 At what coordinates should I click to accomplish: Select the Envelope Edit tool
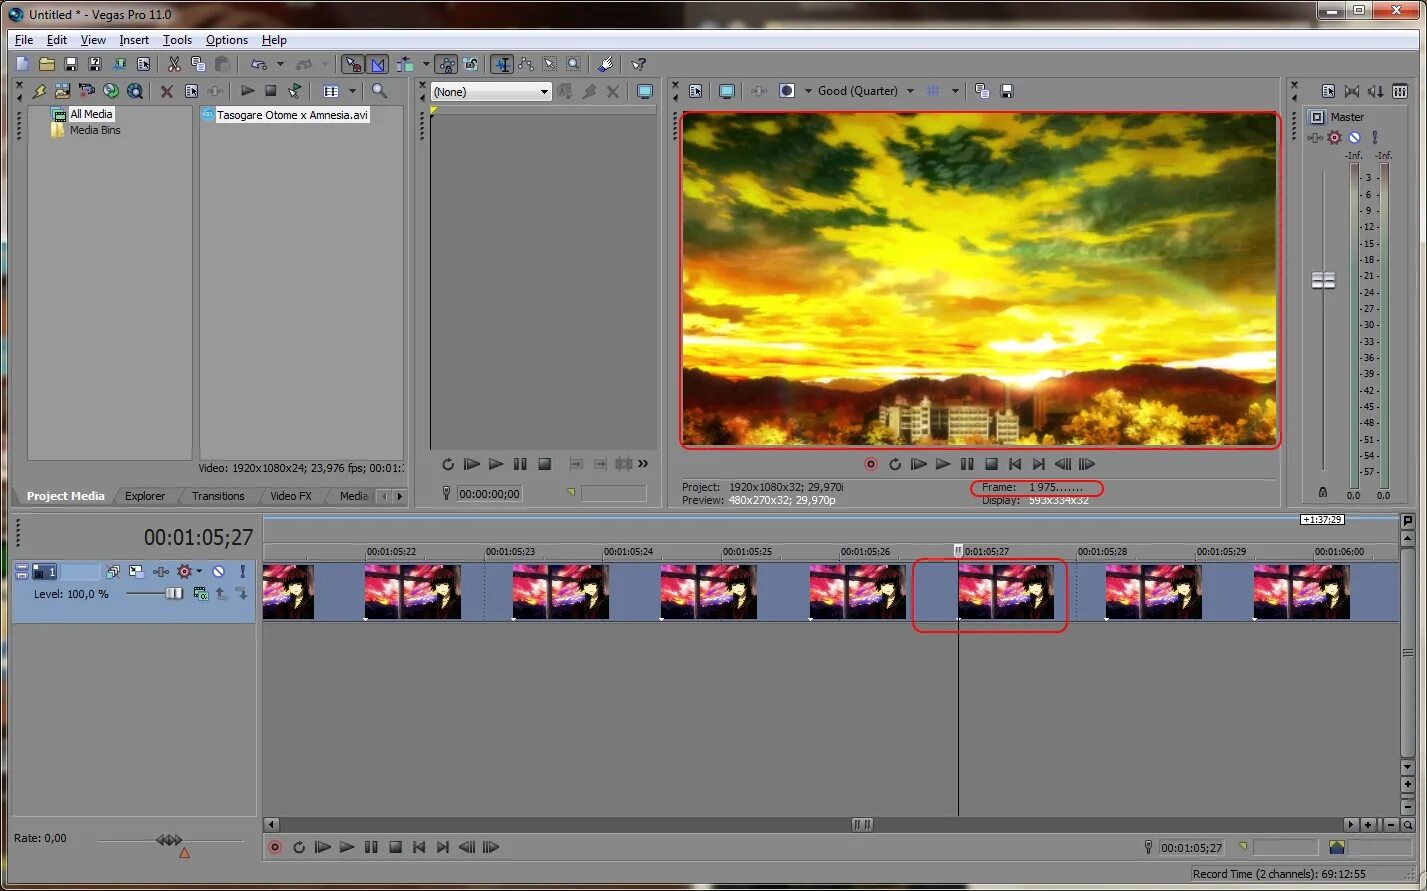tap(525, 64)
